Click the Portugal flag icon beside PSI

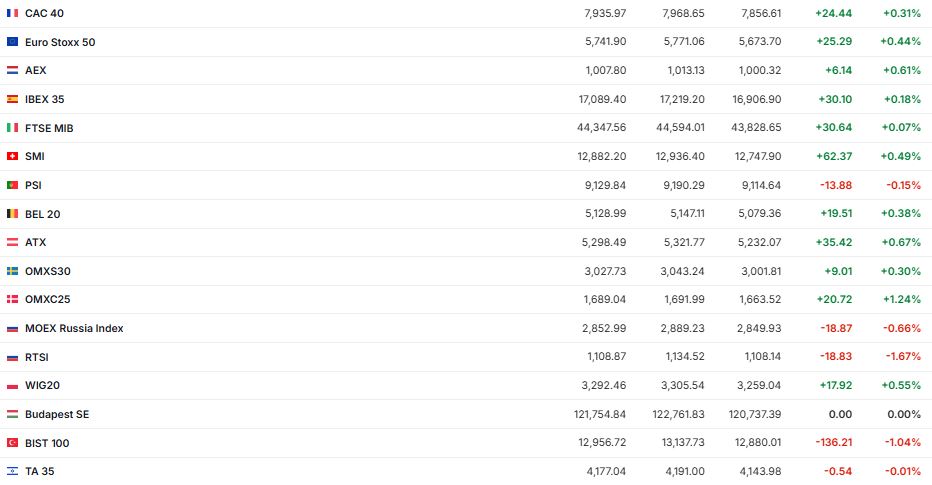click(12, 185)
